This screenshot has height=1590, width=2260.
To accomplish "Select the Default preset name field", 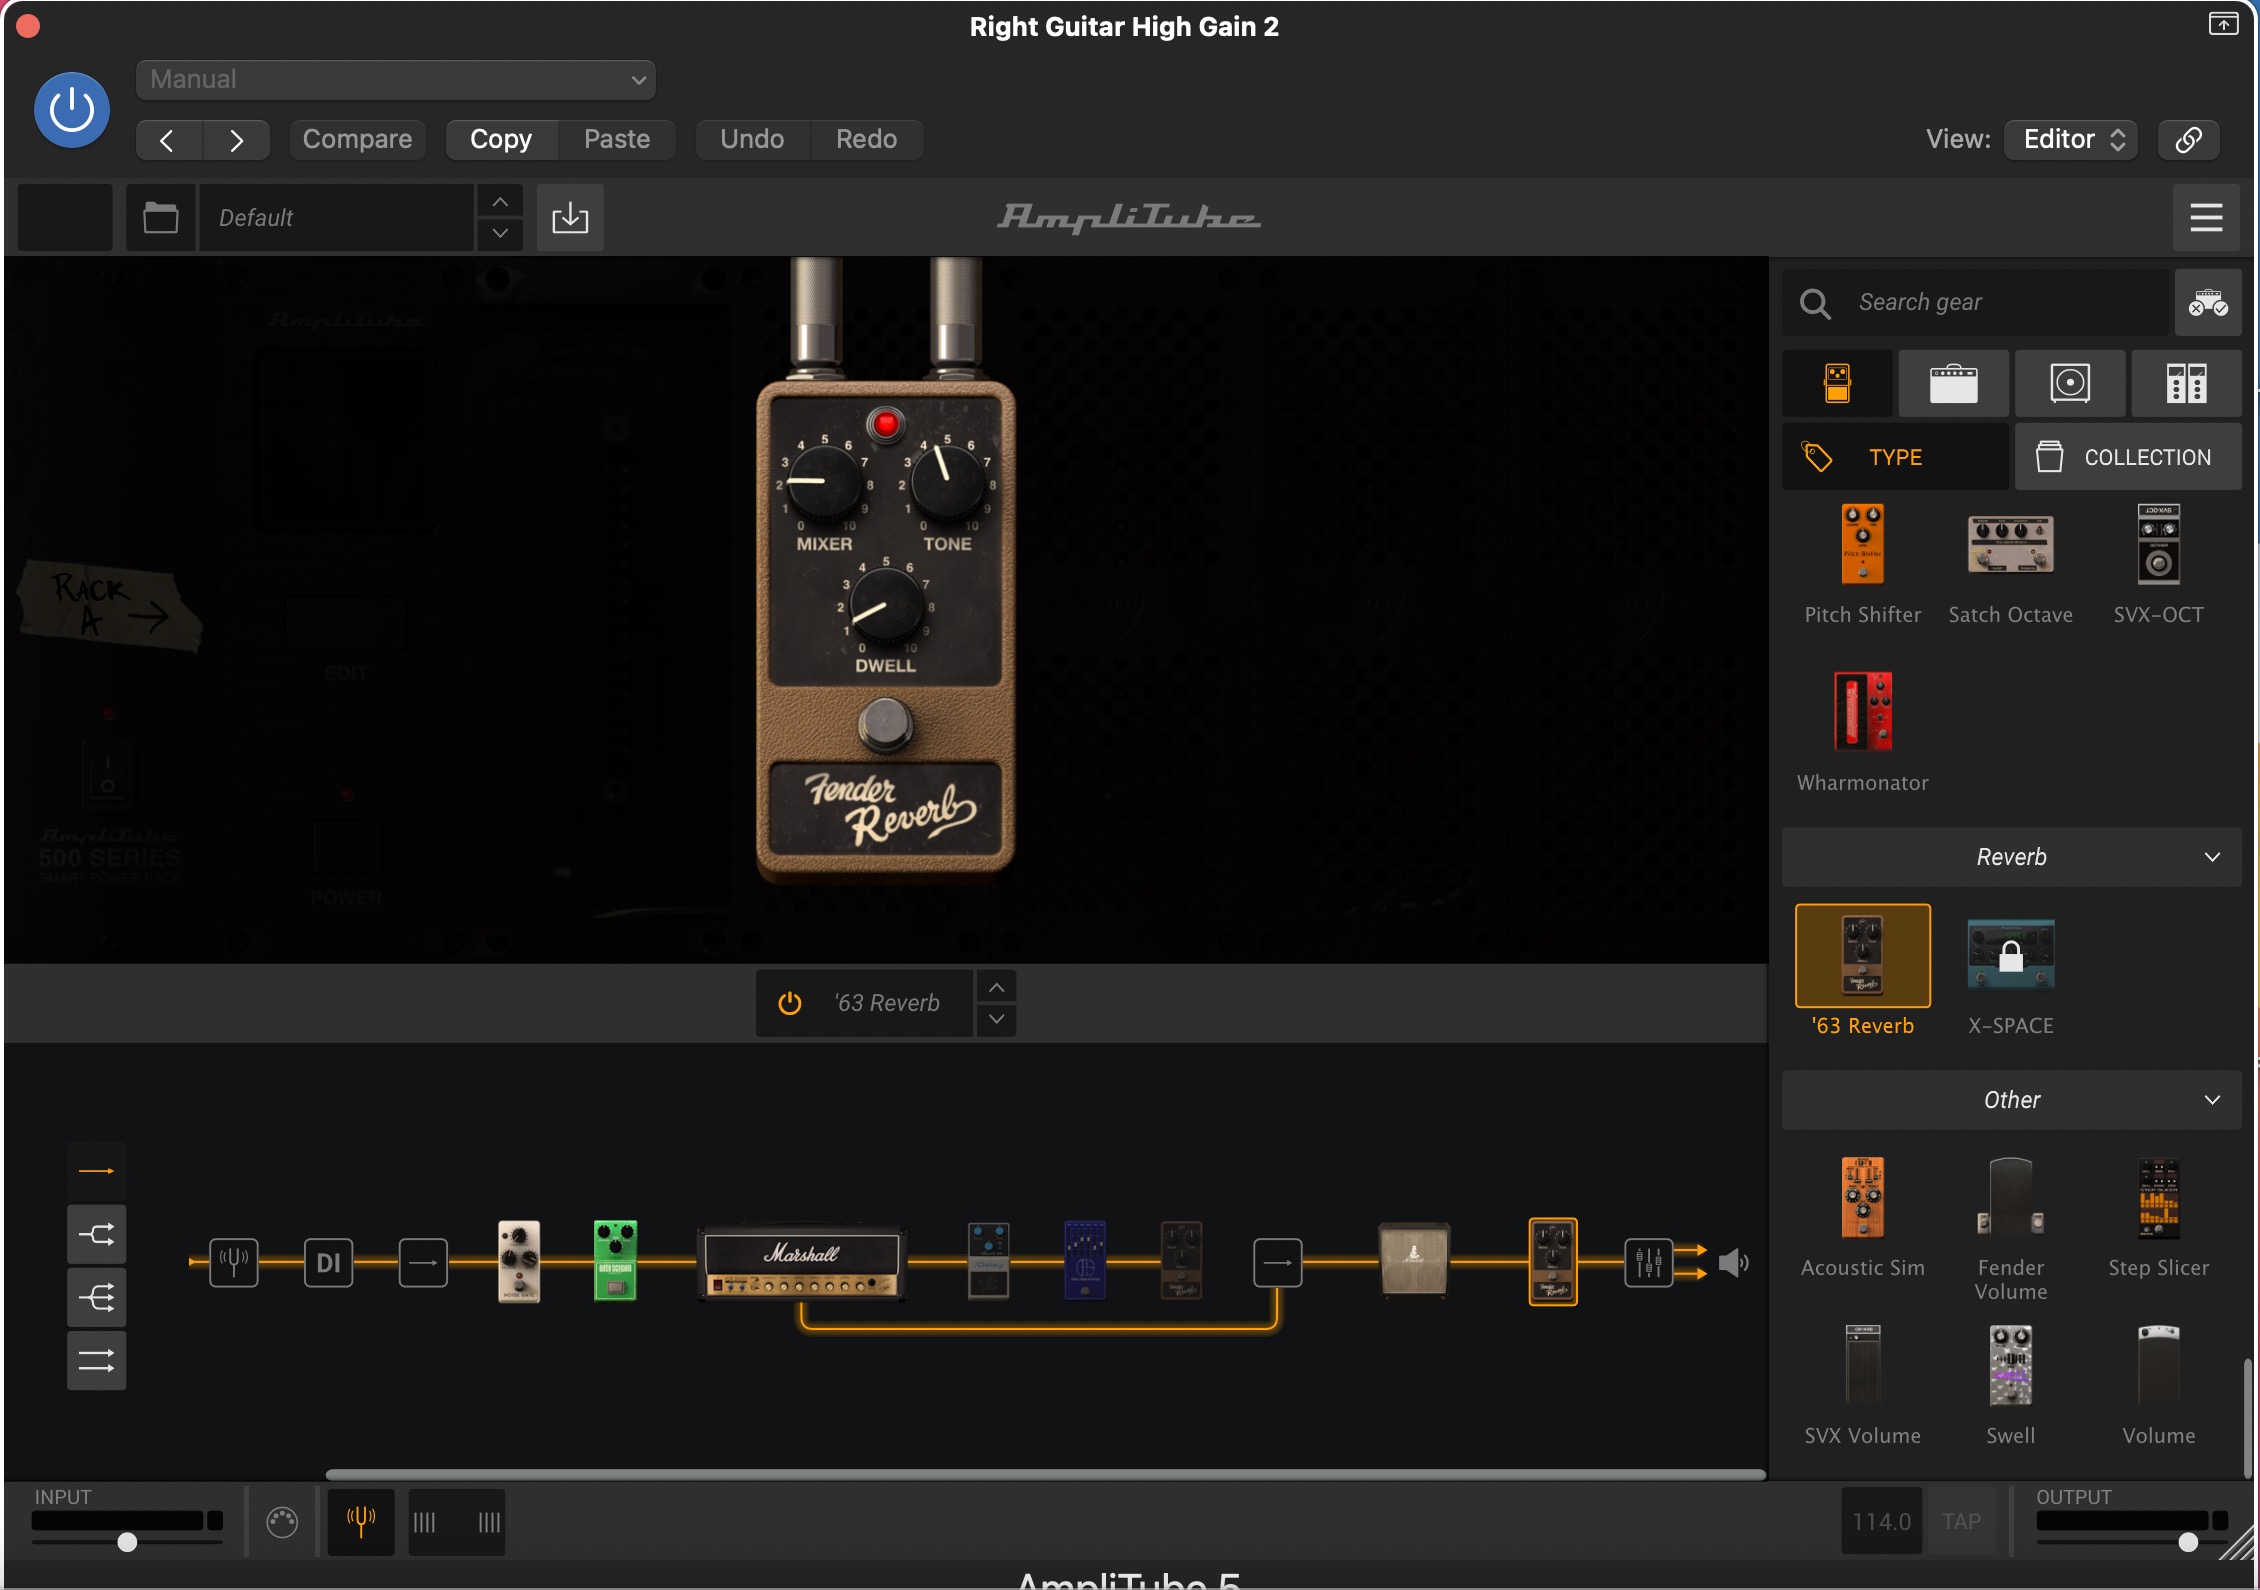I will click(x=335, y=217).
